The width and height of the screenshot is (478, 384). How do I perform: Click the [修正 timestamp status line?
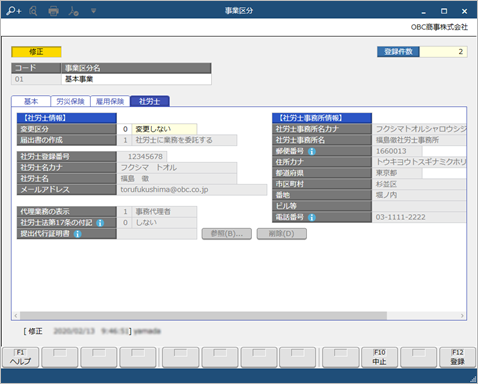tap(92, 331)
